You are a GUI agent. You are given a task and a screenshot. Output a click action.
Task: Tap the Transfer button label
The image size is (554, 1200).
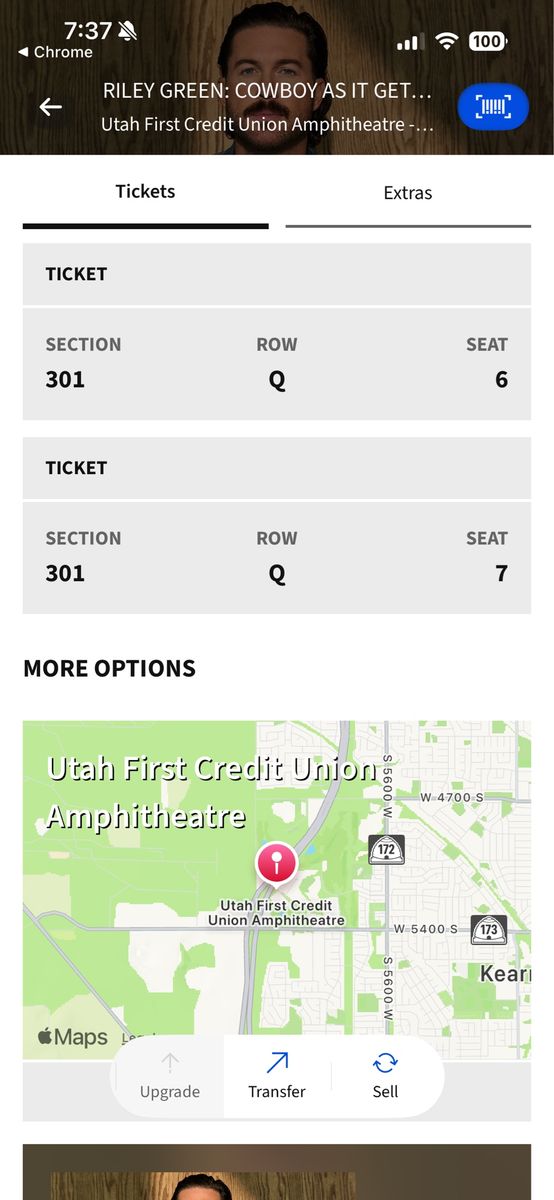(x=277, y=1092)
